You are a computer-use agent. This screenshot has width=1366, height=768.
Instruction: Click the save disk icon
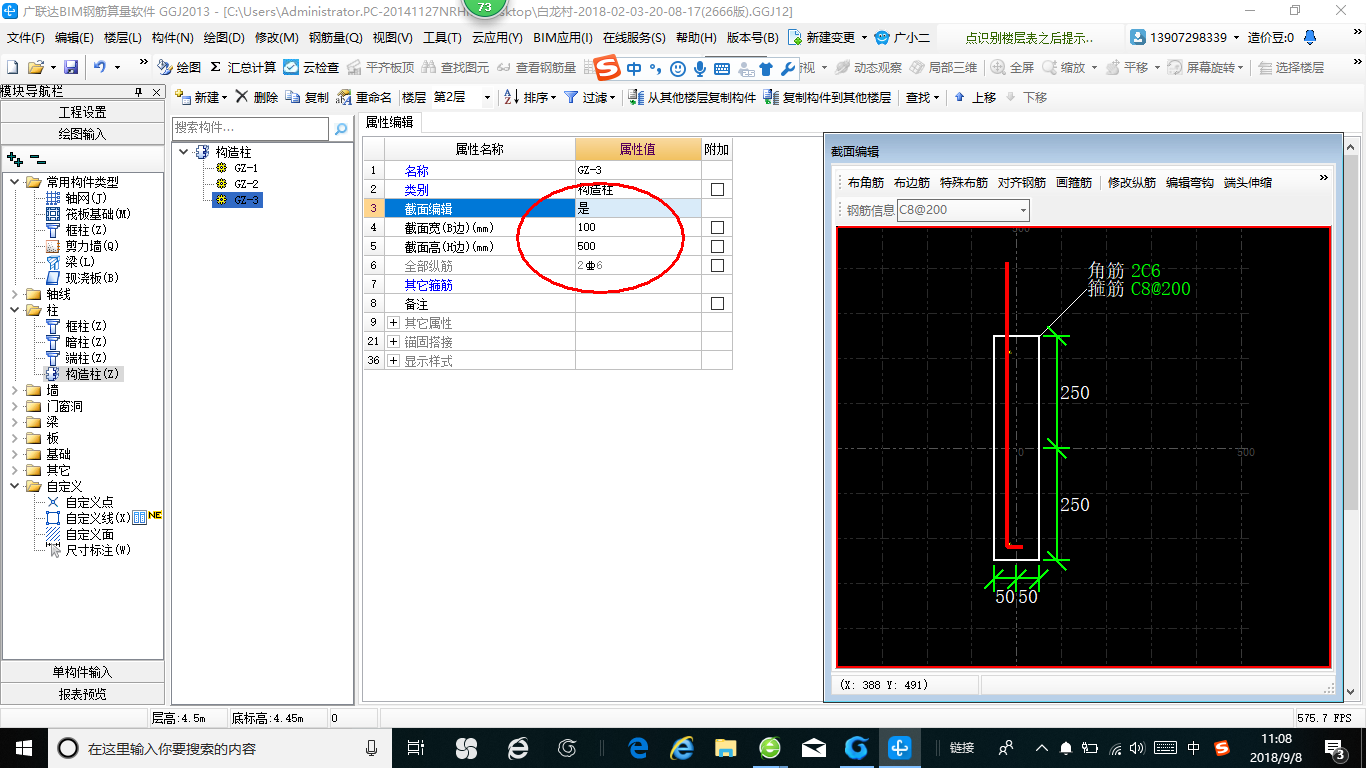coord(71,67)
